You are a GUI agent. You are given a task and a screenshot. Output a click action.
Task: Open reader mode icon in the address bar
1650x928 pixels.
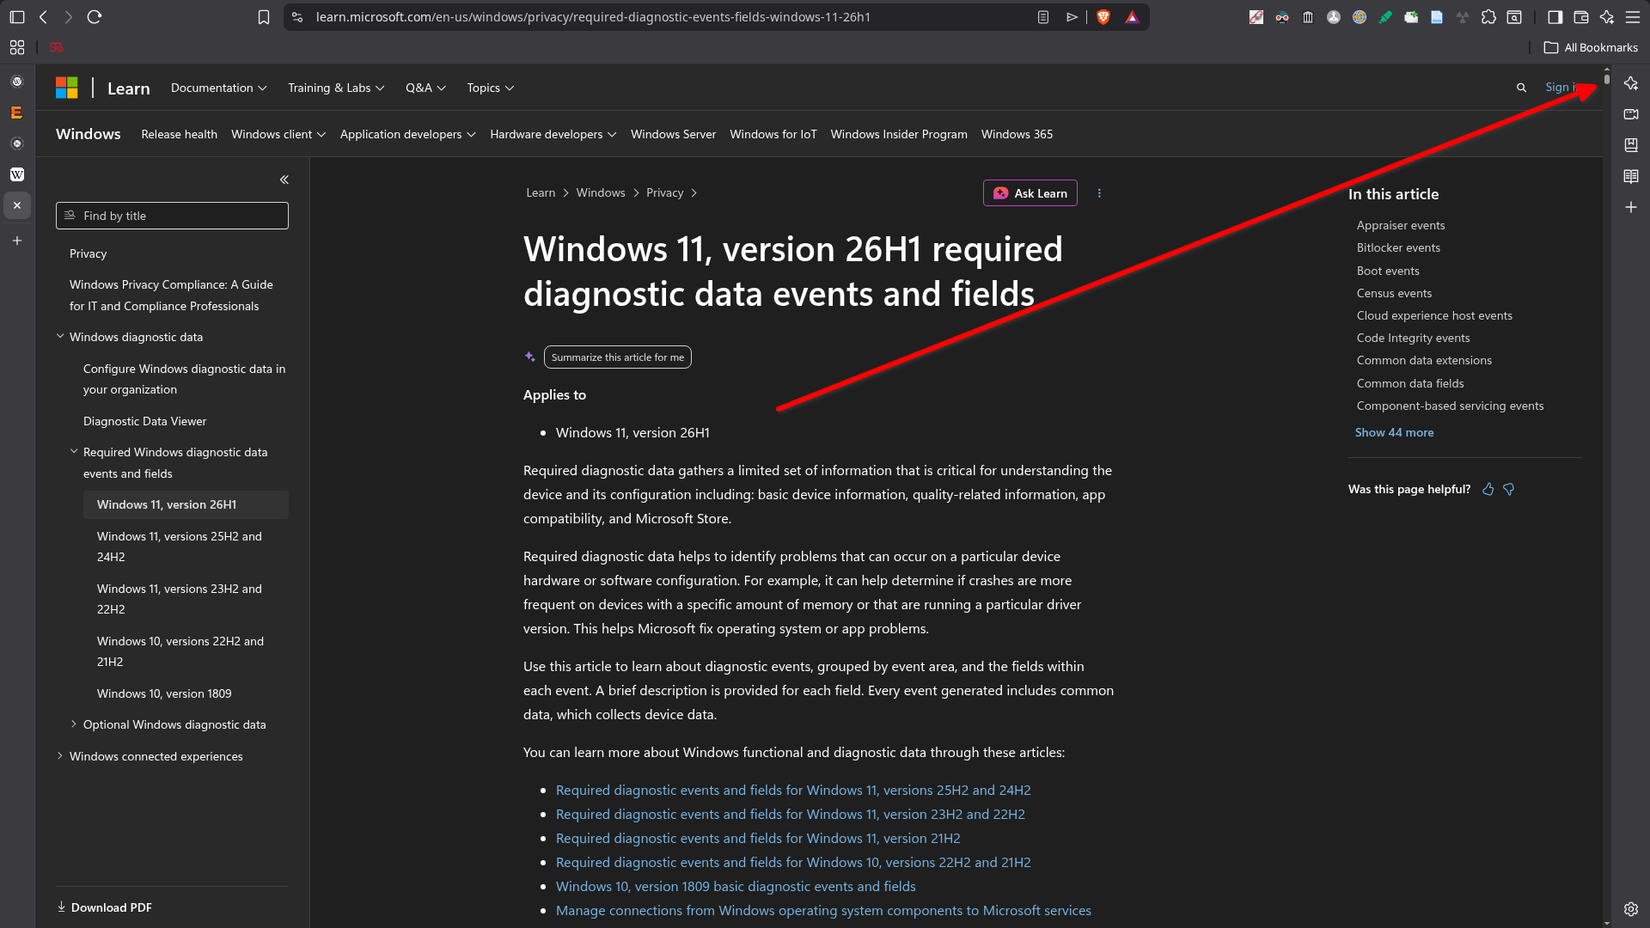click(x=1043, y=17)
